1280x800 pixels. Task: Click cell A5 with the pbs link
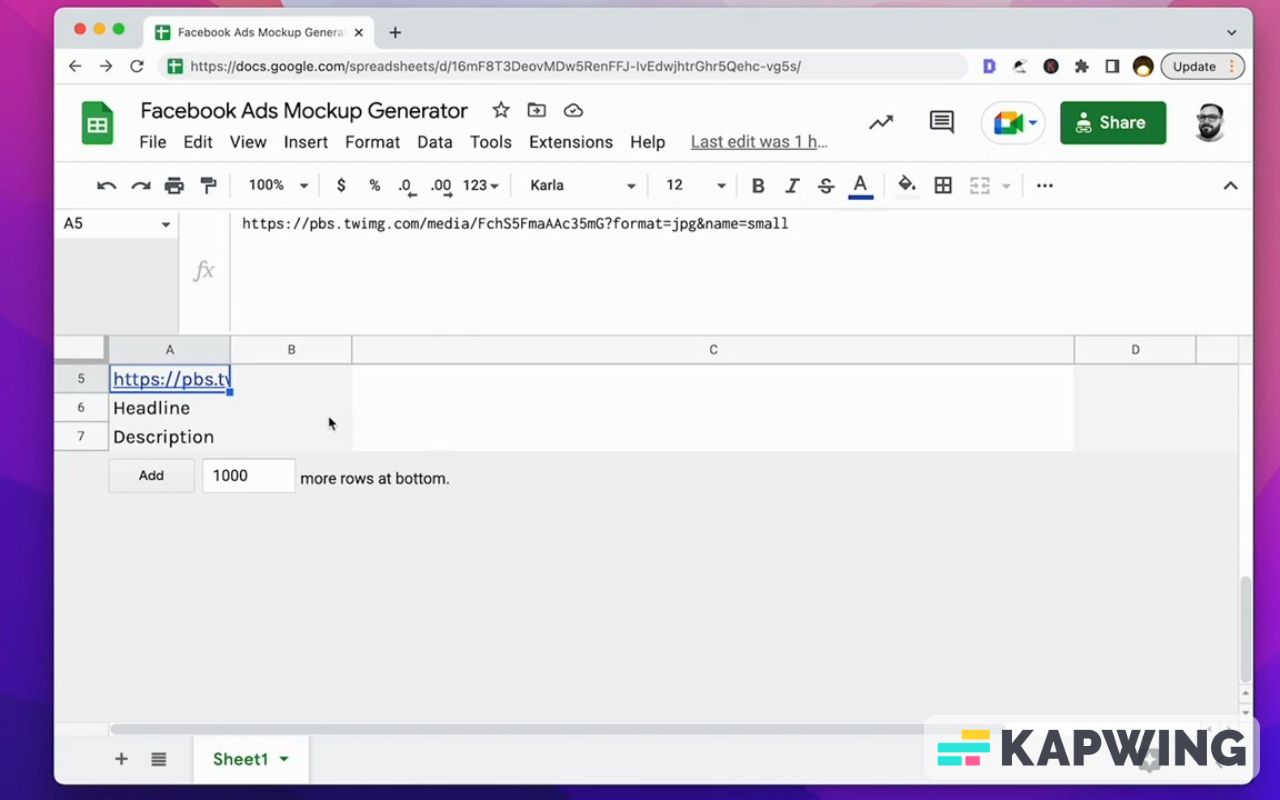[170, 379]
